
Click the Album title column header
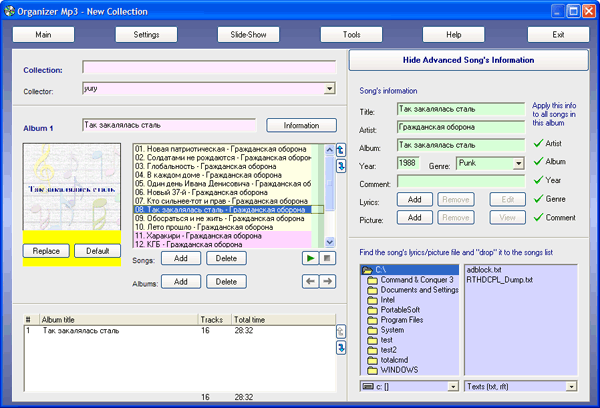coord(119,320)
